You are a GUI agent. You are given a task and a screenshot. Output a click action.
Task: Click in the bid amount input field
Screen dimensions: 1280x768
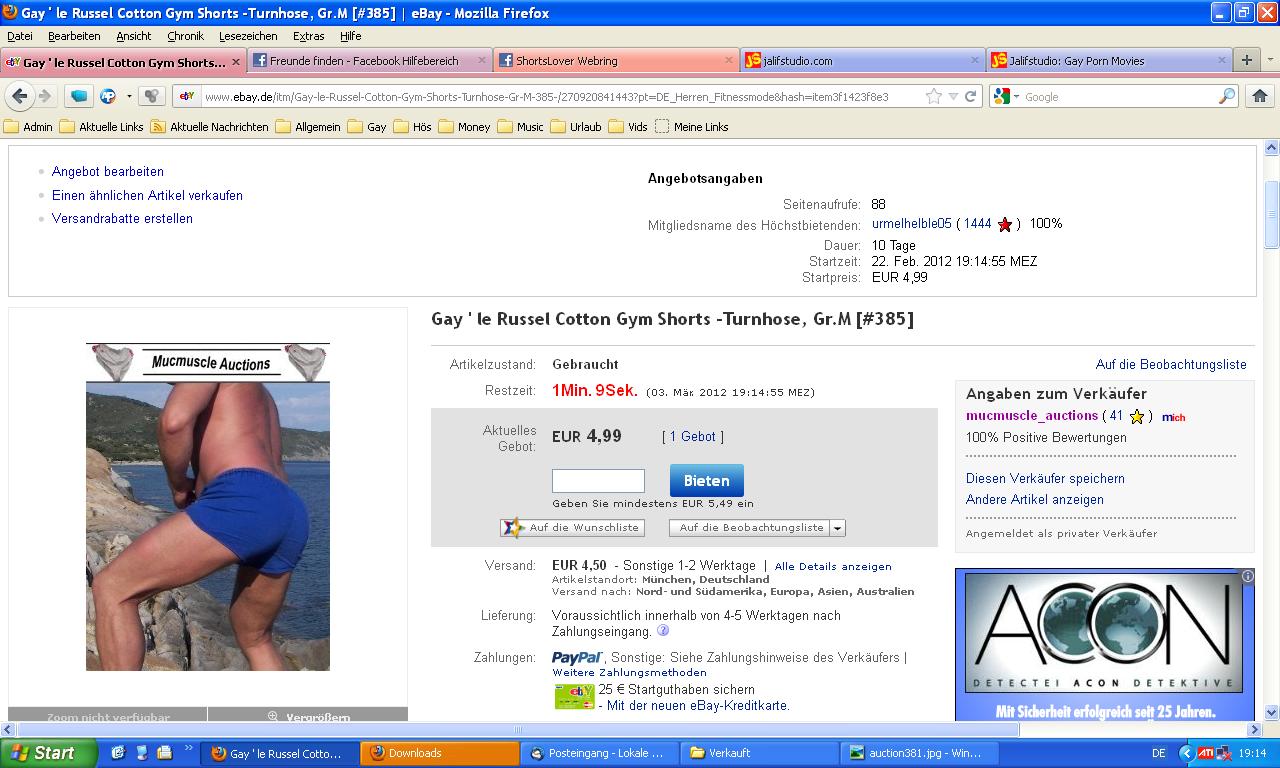[598, 481]
